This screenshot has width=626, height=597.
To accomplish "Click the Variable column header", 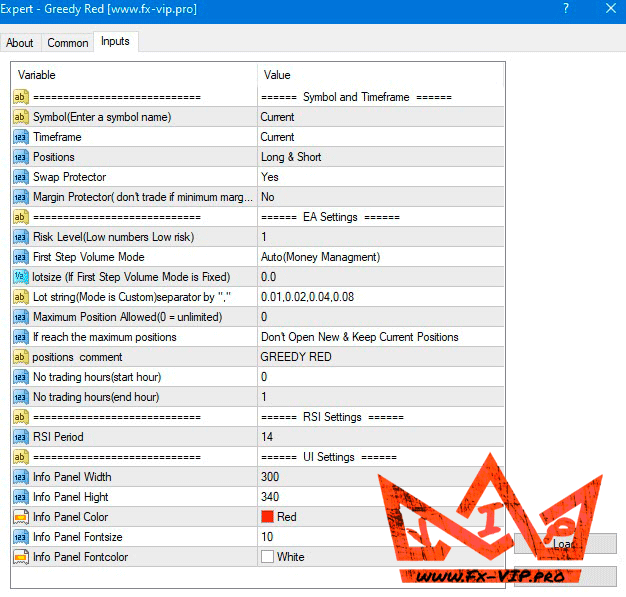I will 134,75.
